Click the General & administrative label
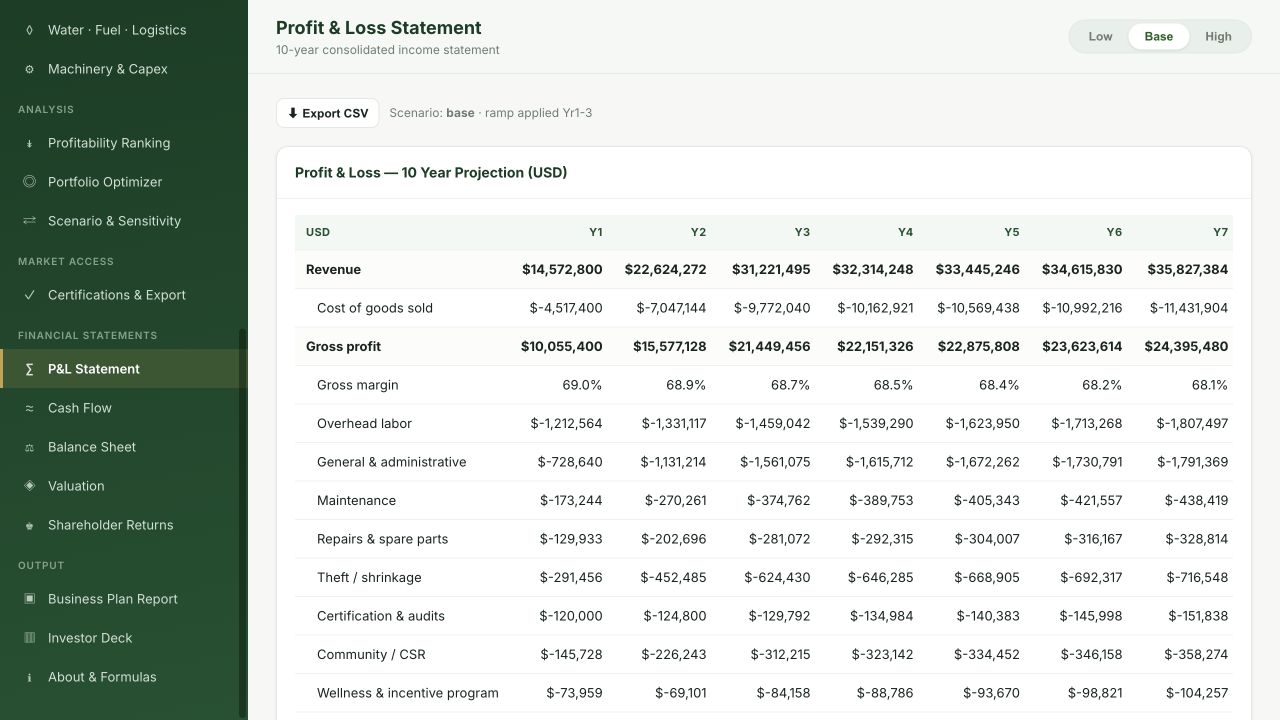Screen dimensions: 1280x720 click(392, 462)
